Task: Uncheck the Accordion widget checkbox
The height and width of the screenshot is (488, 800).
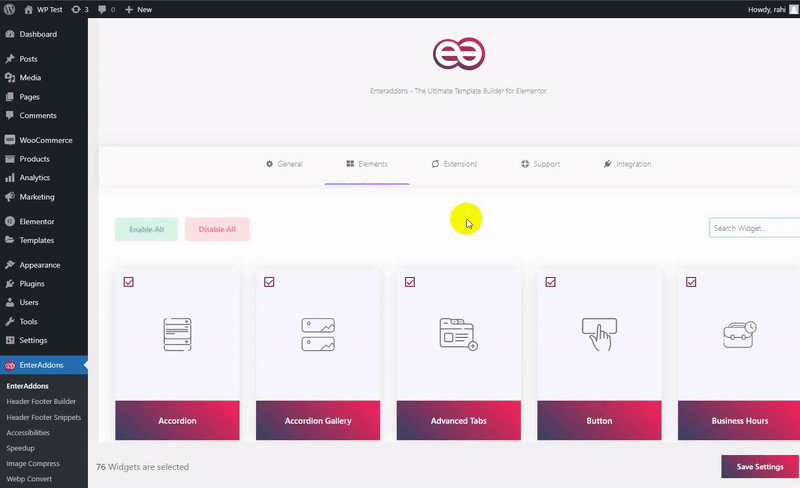Action: pyautogui.click(x=129, y=282)
